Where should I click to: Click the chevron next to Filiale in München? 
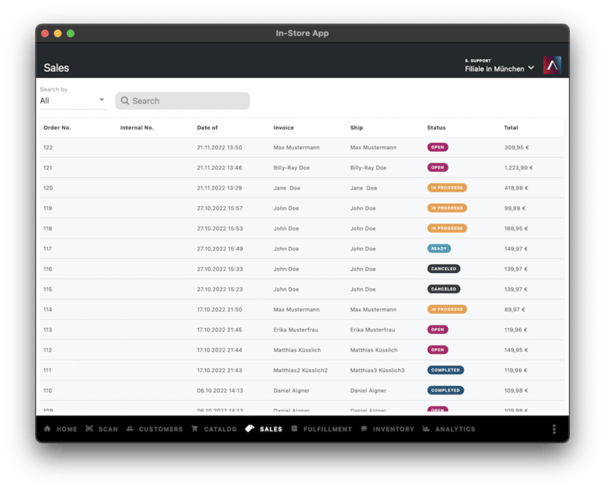[531, 68]
